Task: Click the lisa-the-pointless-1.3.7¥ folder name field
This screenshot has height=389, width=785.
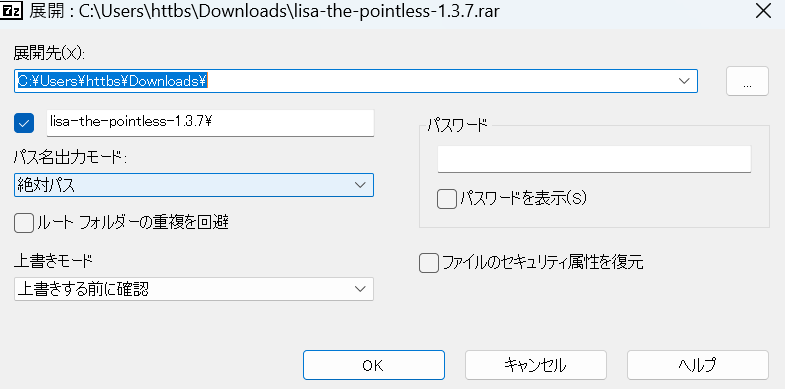Action: point(210,123)
